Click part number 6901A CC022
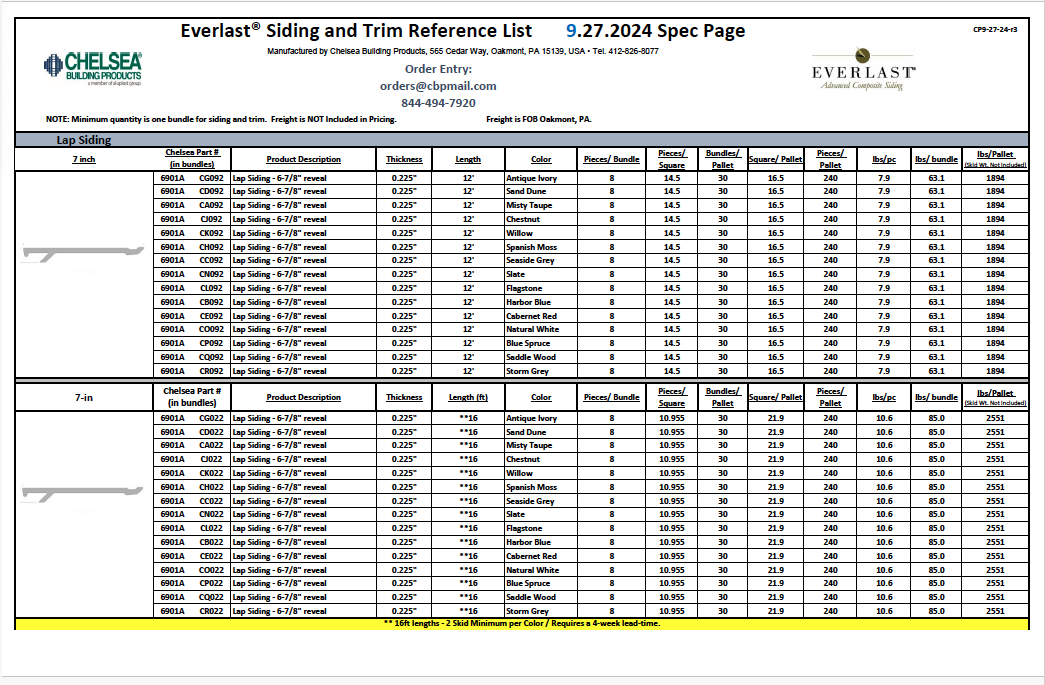Image resolution: width=1045 pixels, height=685 pixels. 192,501
